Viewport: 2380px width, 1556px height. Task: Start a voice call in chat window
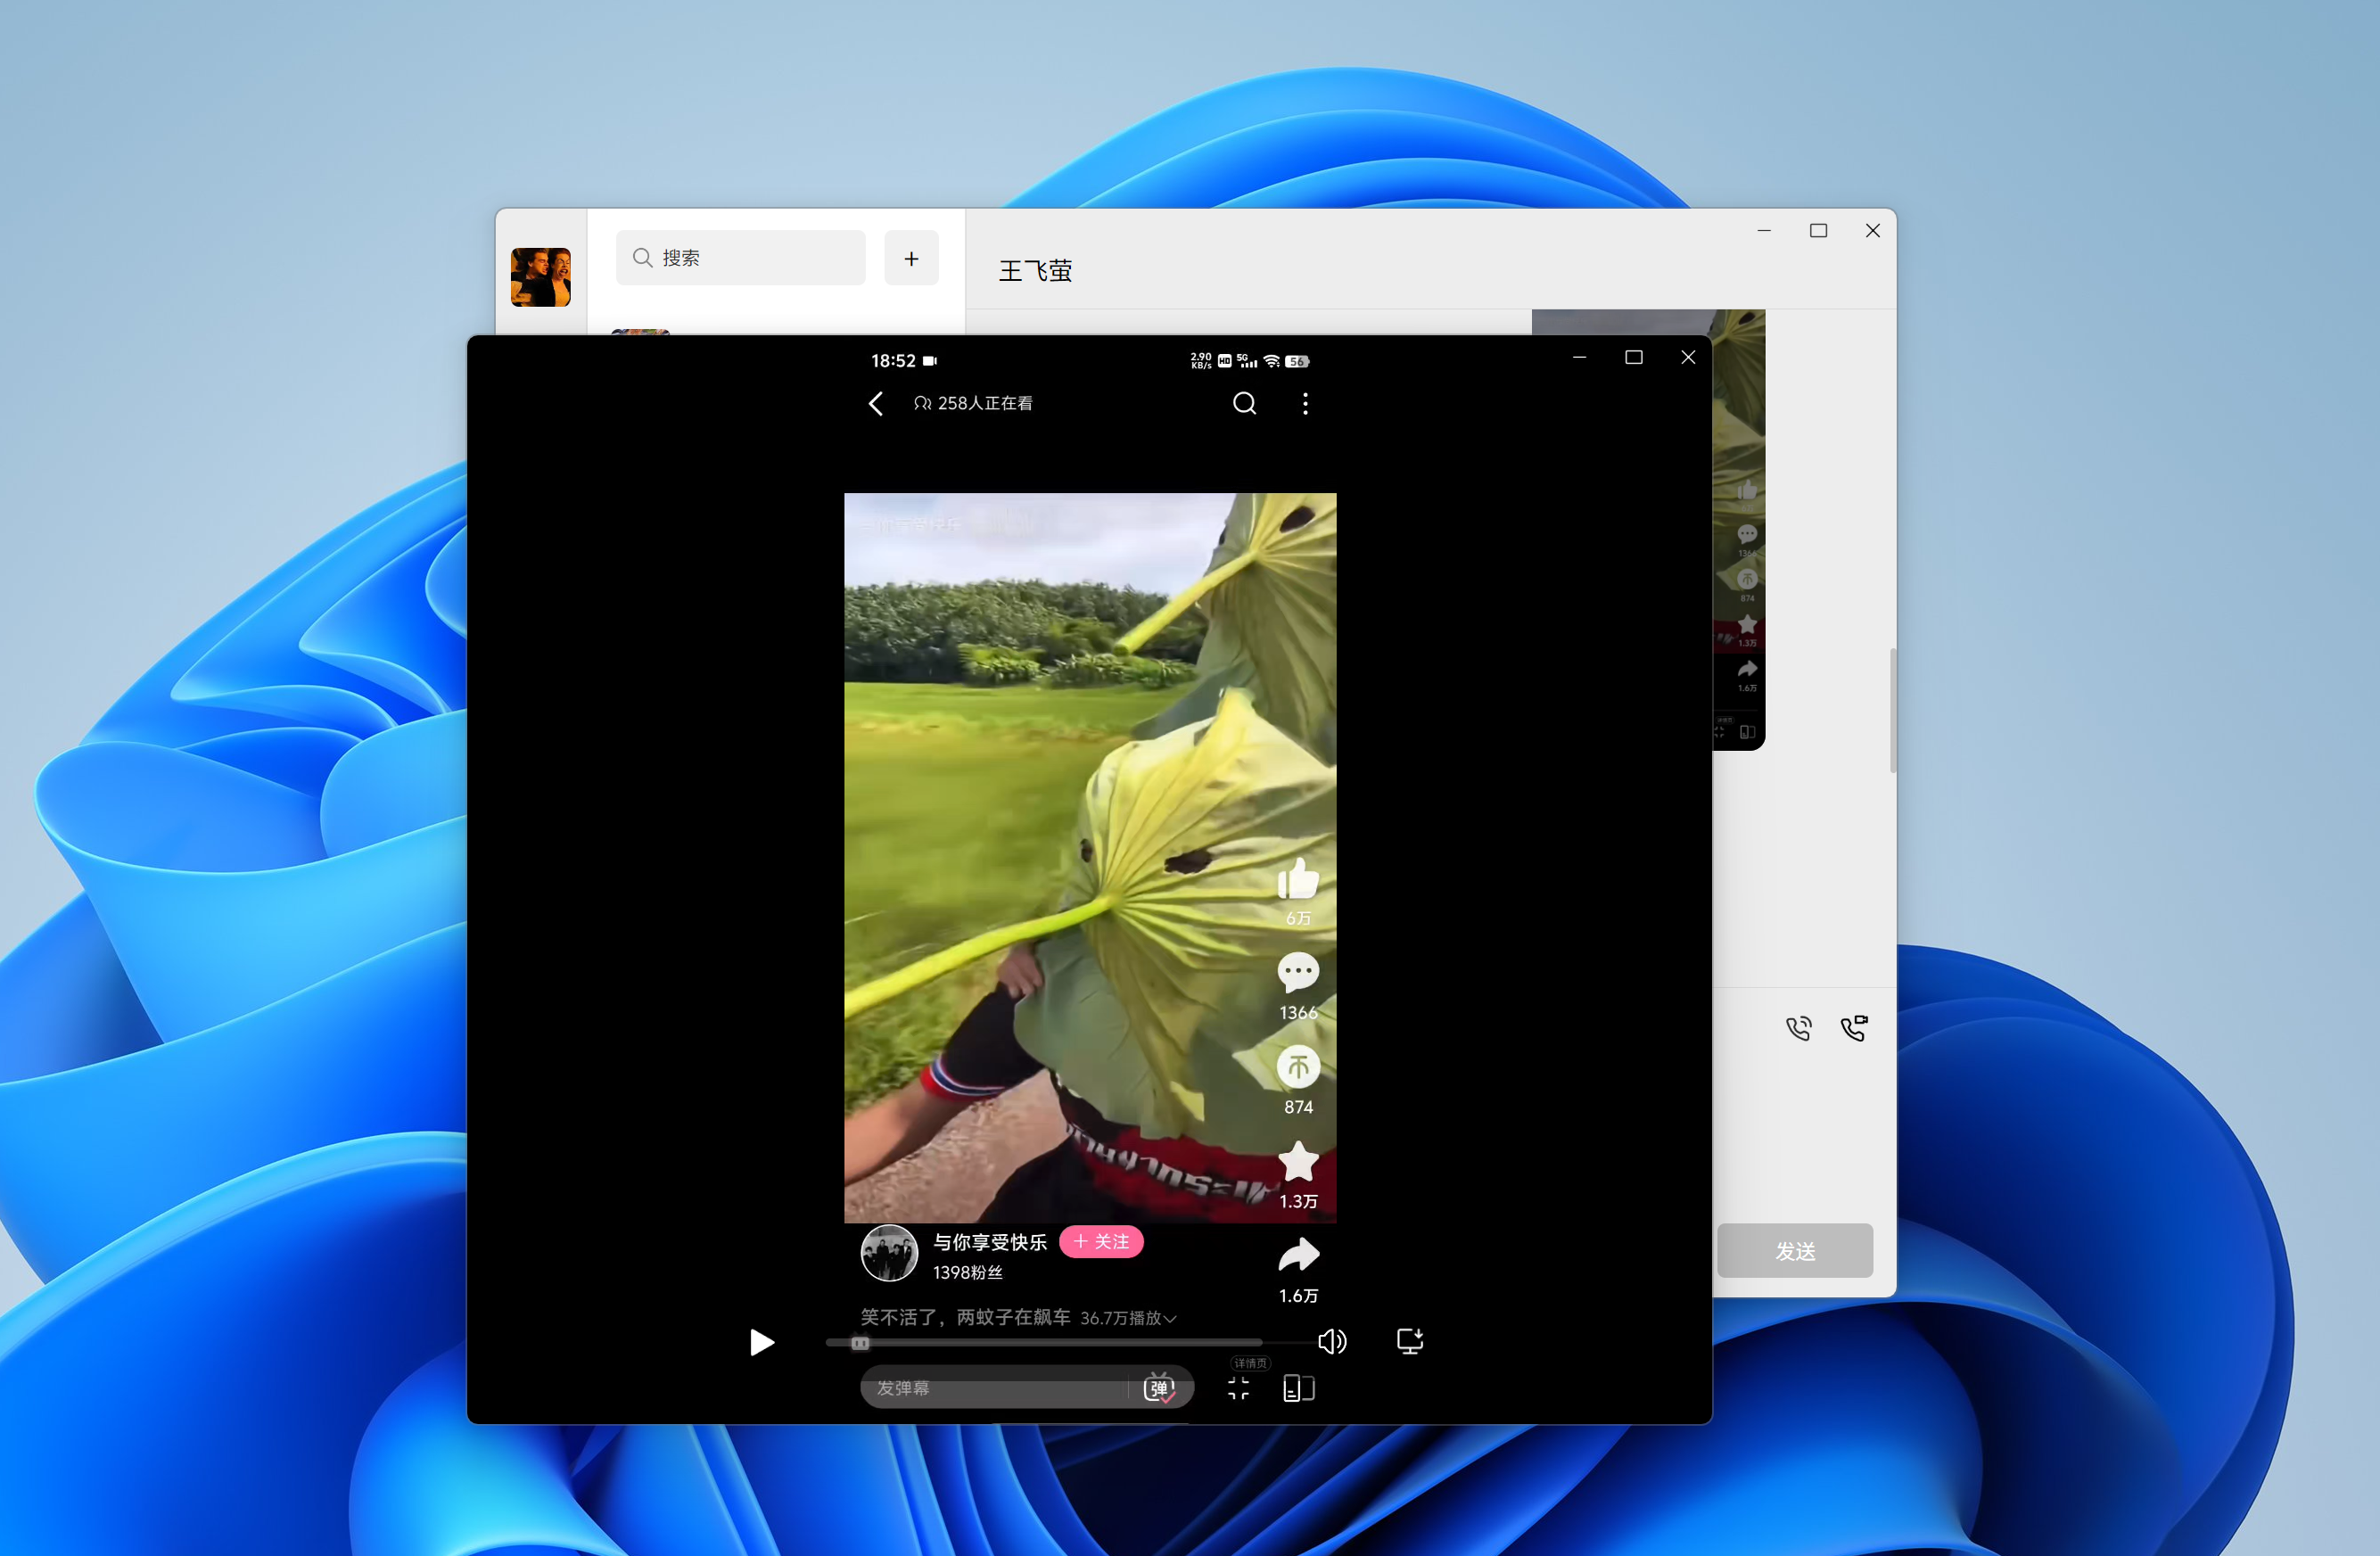pos(1799,1028)
